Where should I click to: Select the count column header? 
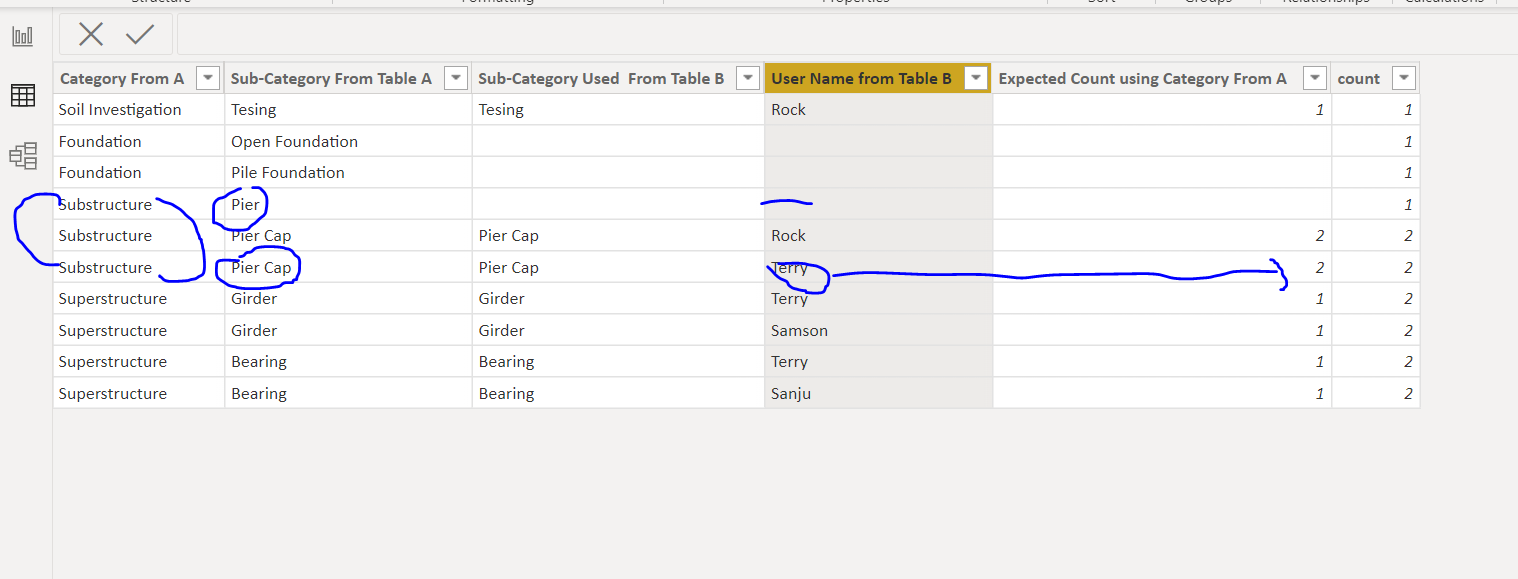[x=1375, y=78]
